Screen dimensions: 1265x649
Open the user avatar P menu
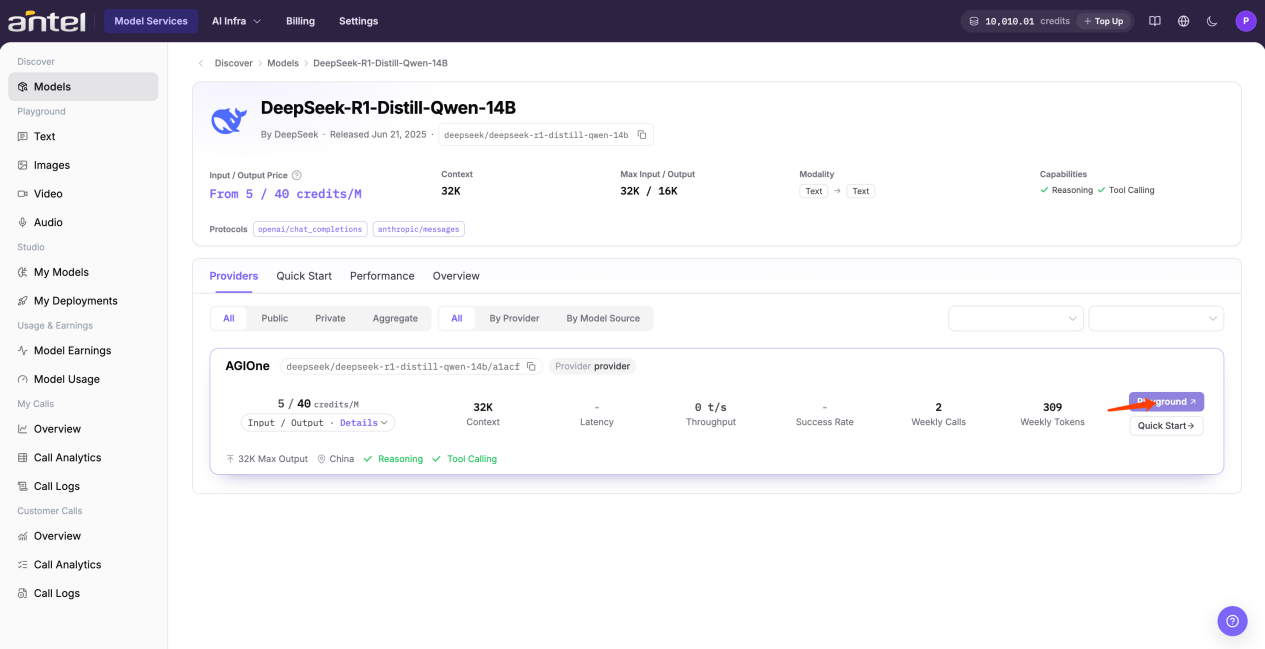pyautogui.click(x=1245, y=21)
